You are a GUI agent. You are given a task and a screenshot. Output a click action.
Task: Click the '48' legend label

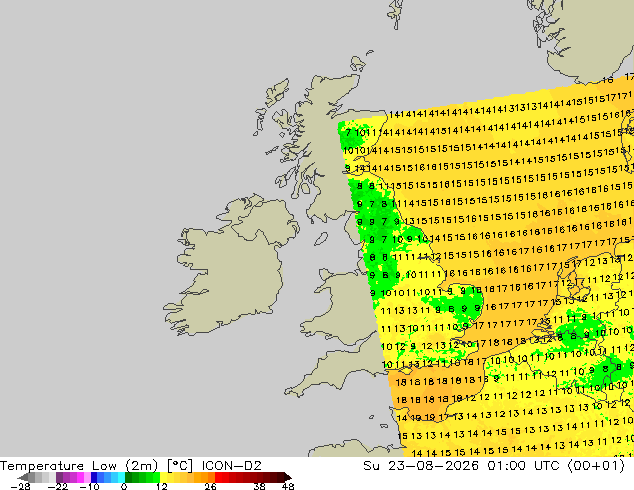click(x=288, y=486)
